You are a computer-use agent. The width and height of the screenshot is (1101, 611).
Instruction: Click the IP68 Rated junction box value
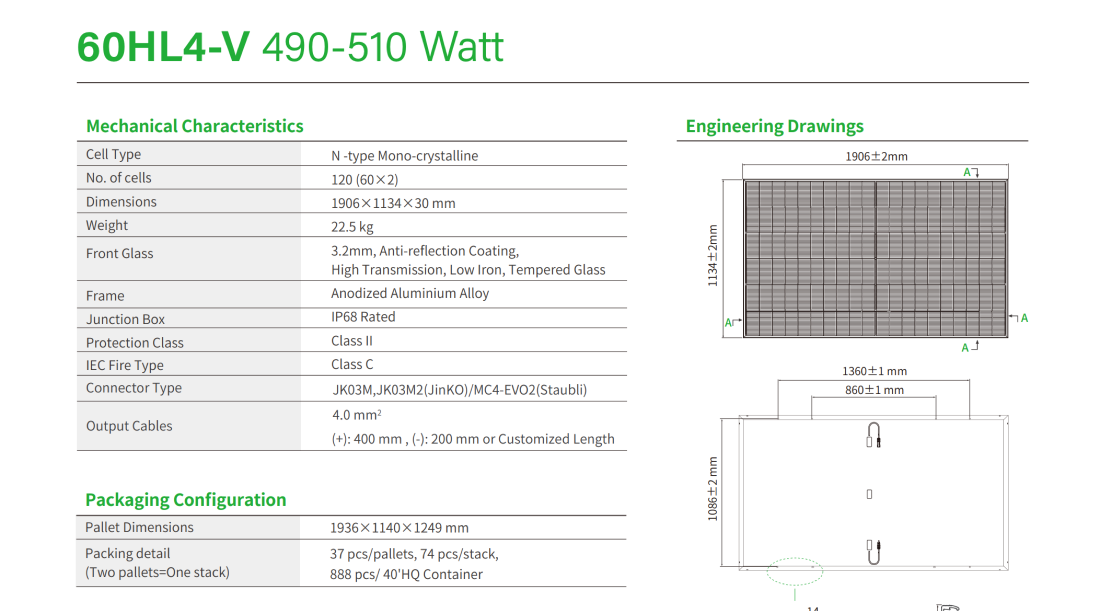click(363, 317)
